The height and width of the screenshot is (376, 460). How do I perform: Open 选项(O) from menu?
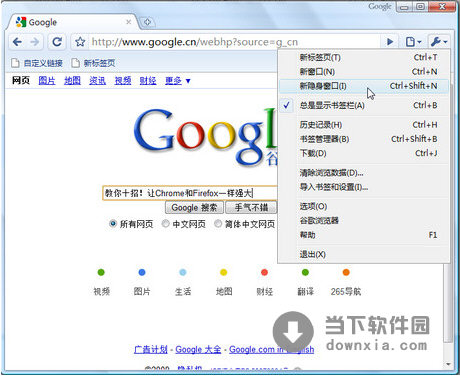364,207
